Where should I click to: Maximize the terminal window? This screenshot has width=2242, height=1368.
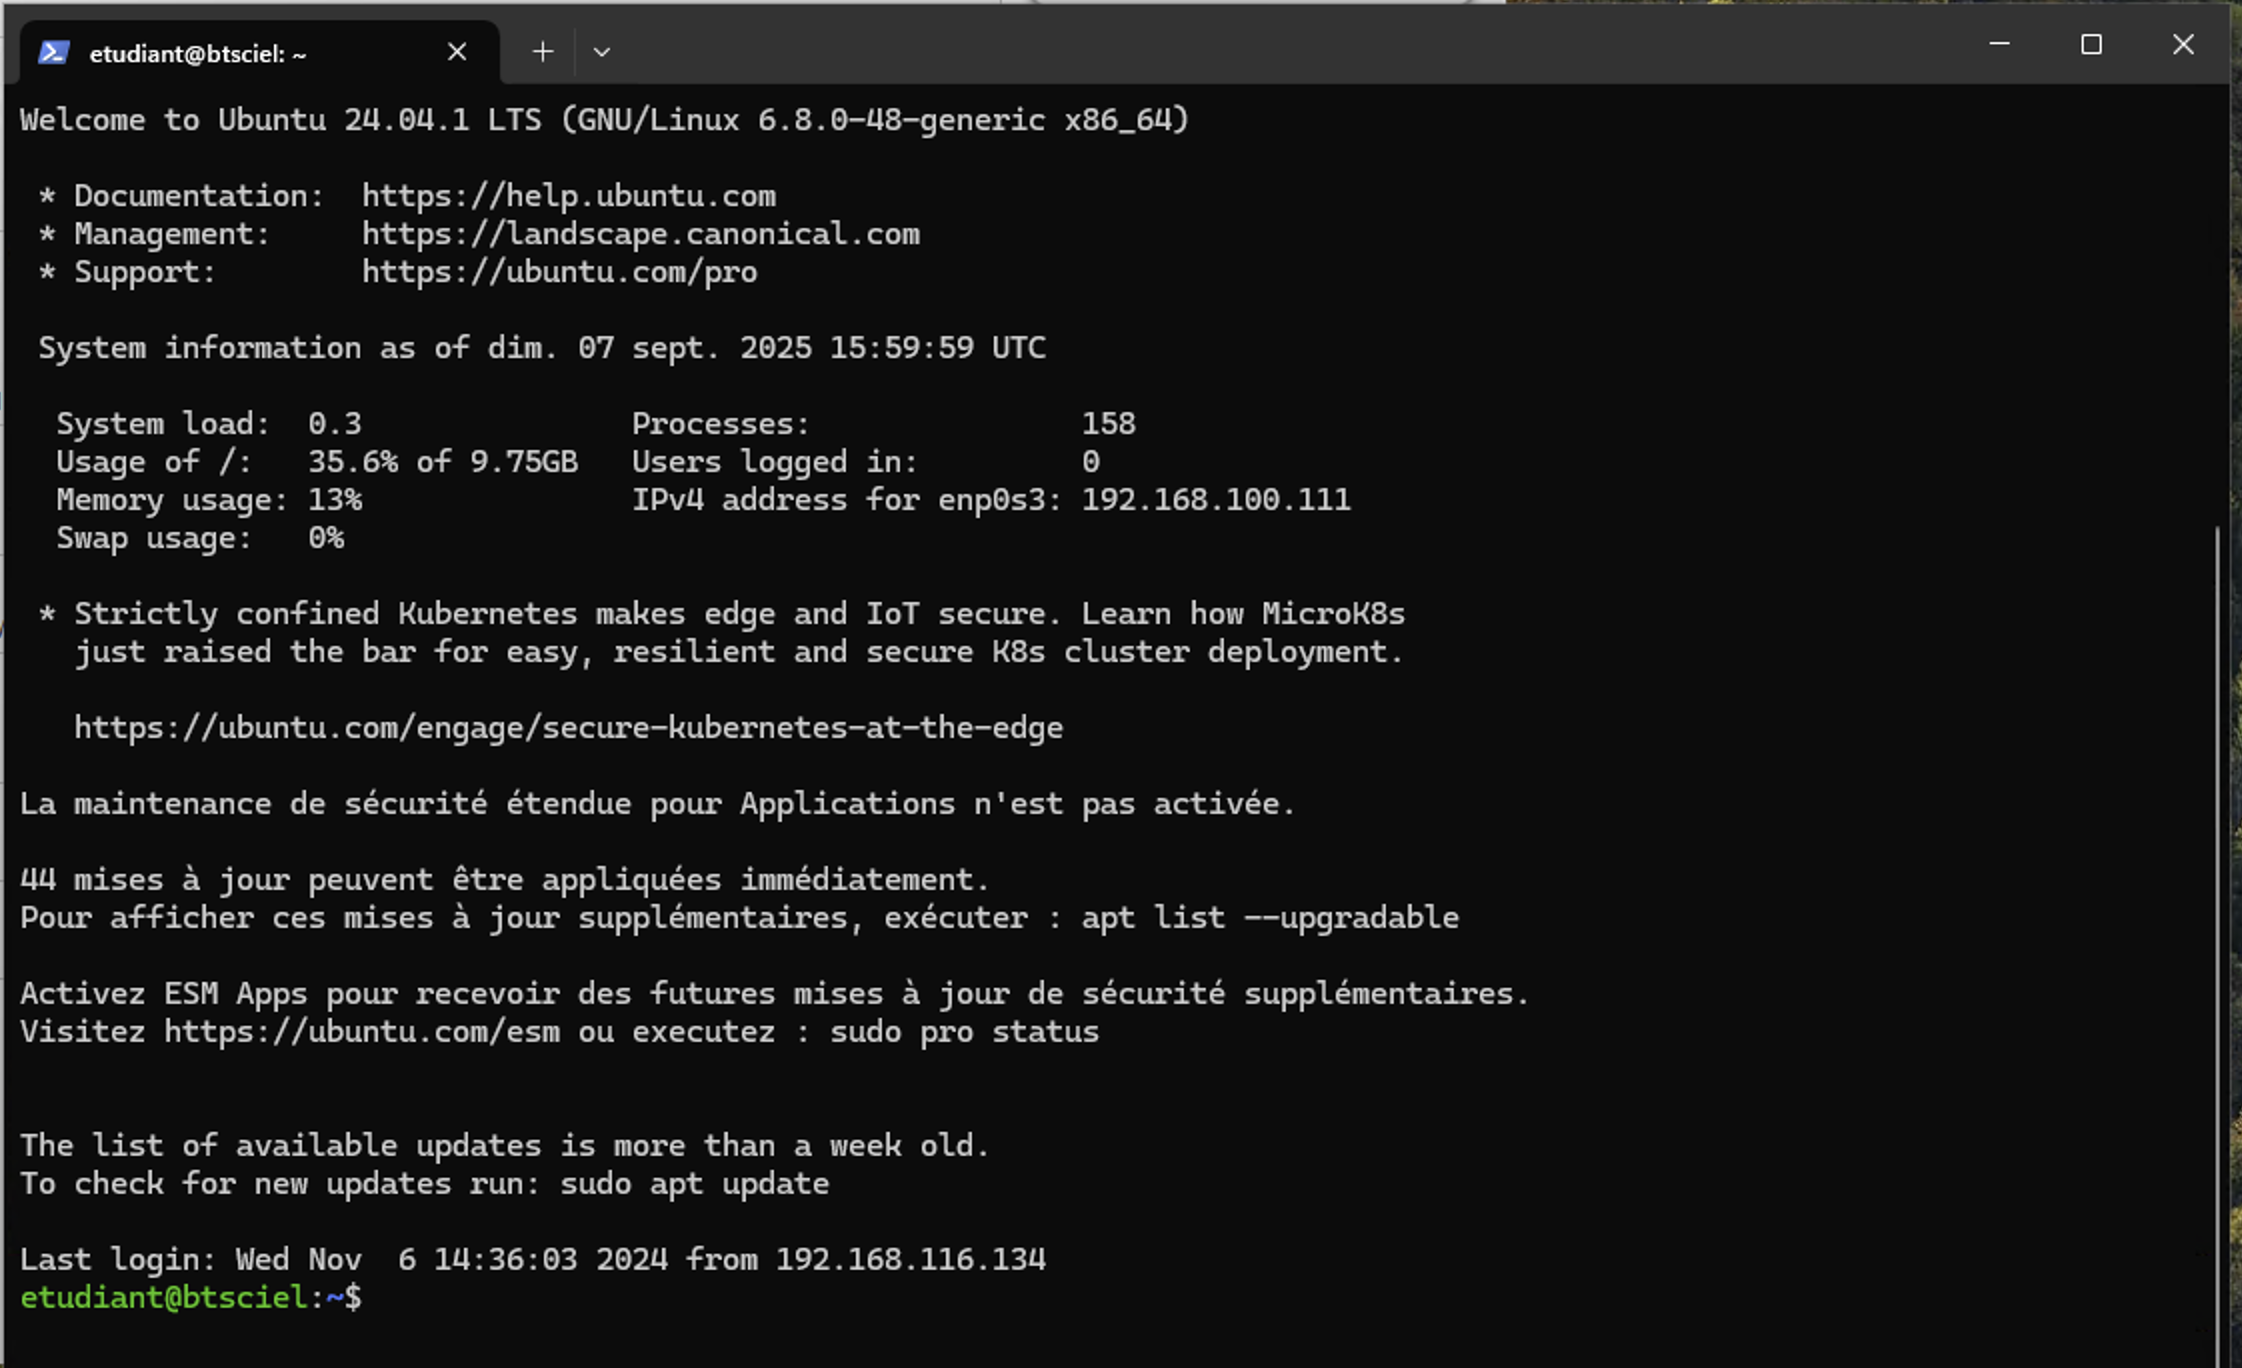(2091, 45)
